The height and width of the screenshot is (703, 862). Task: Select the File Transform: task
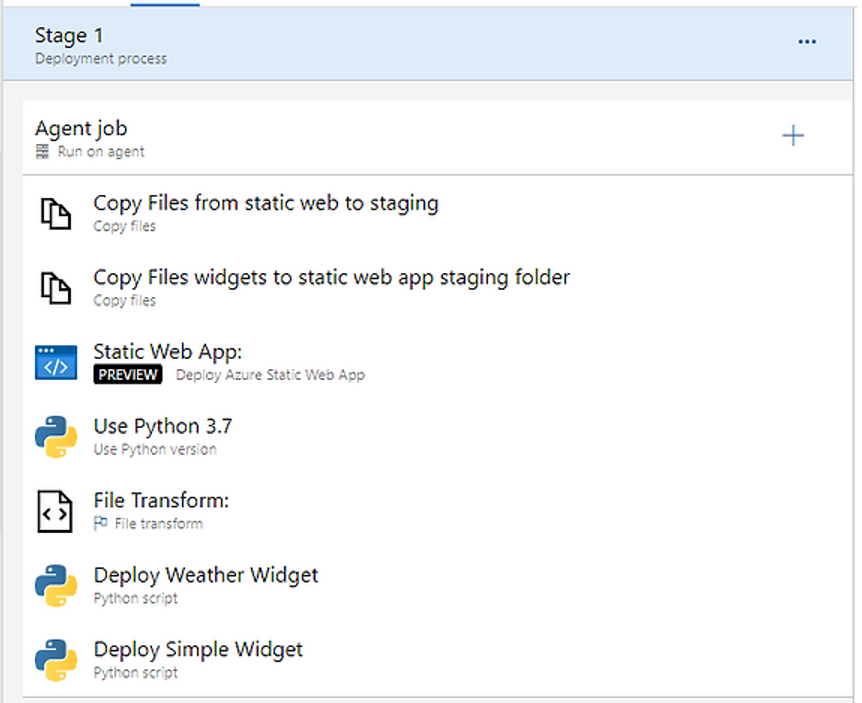(437, 511)
